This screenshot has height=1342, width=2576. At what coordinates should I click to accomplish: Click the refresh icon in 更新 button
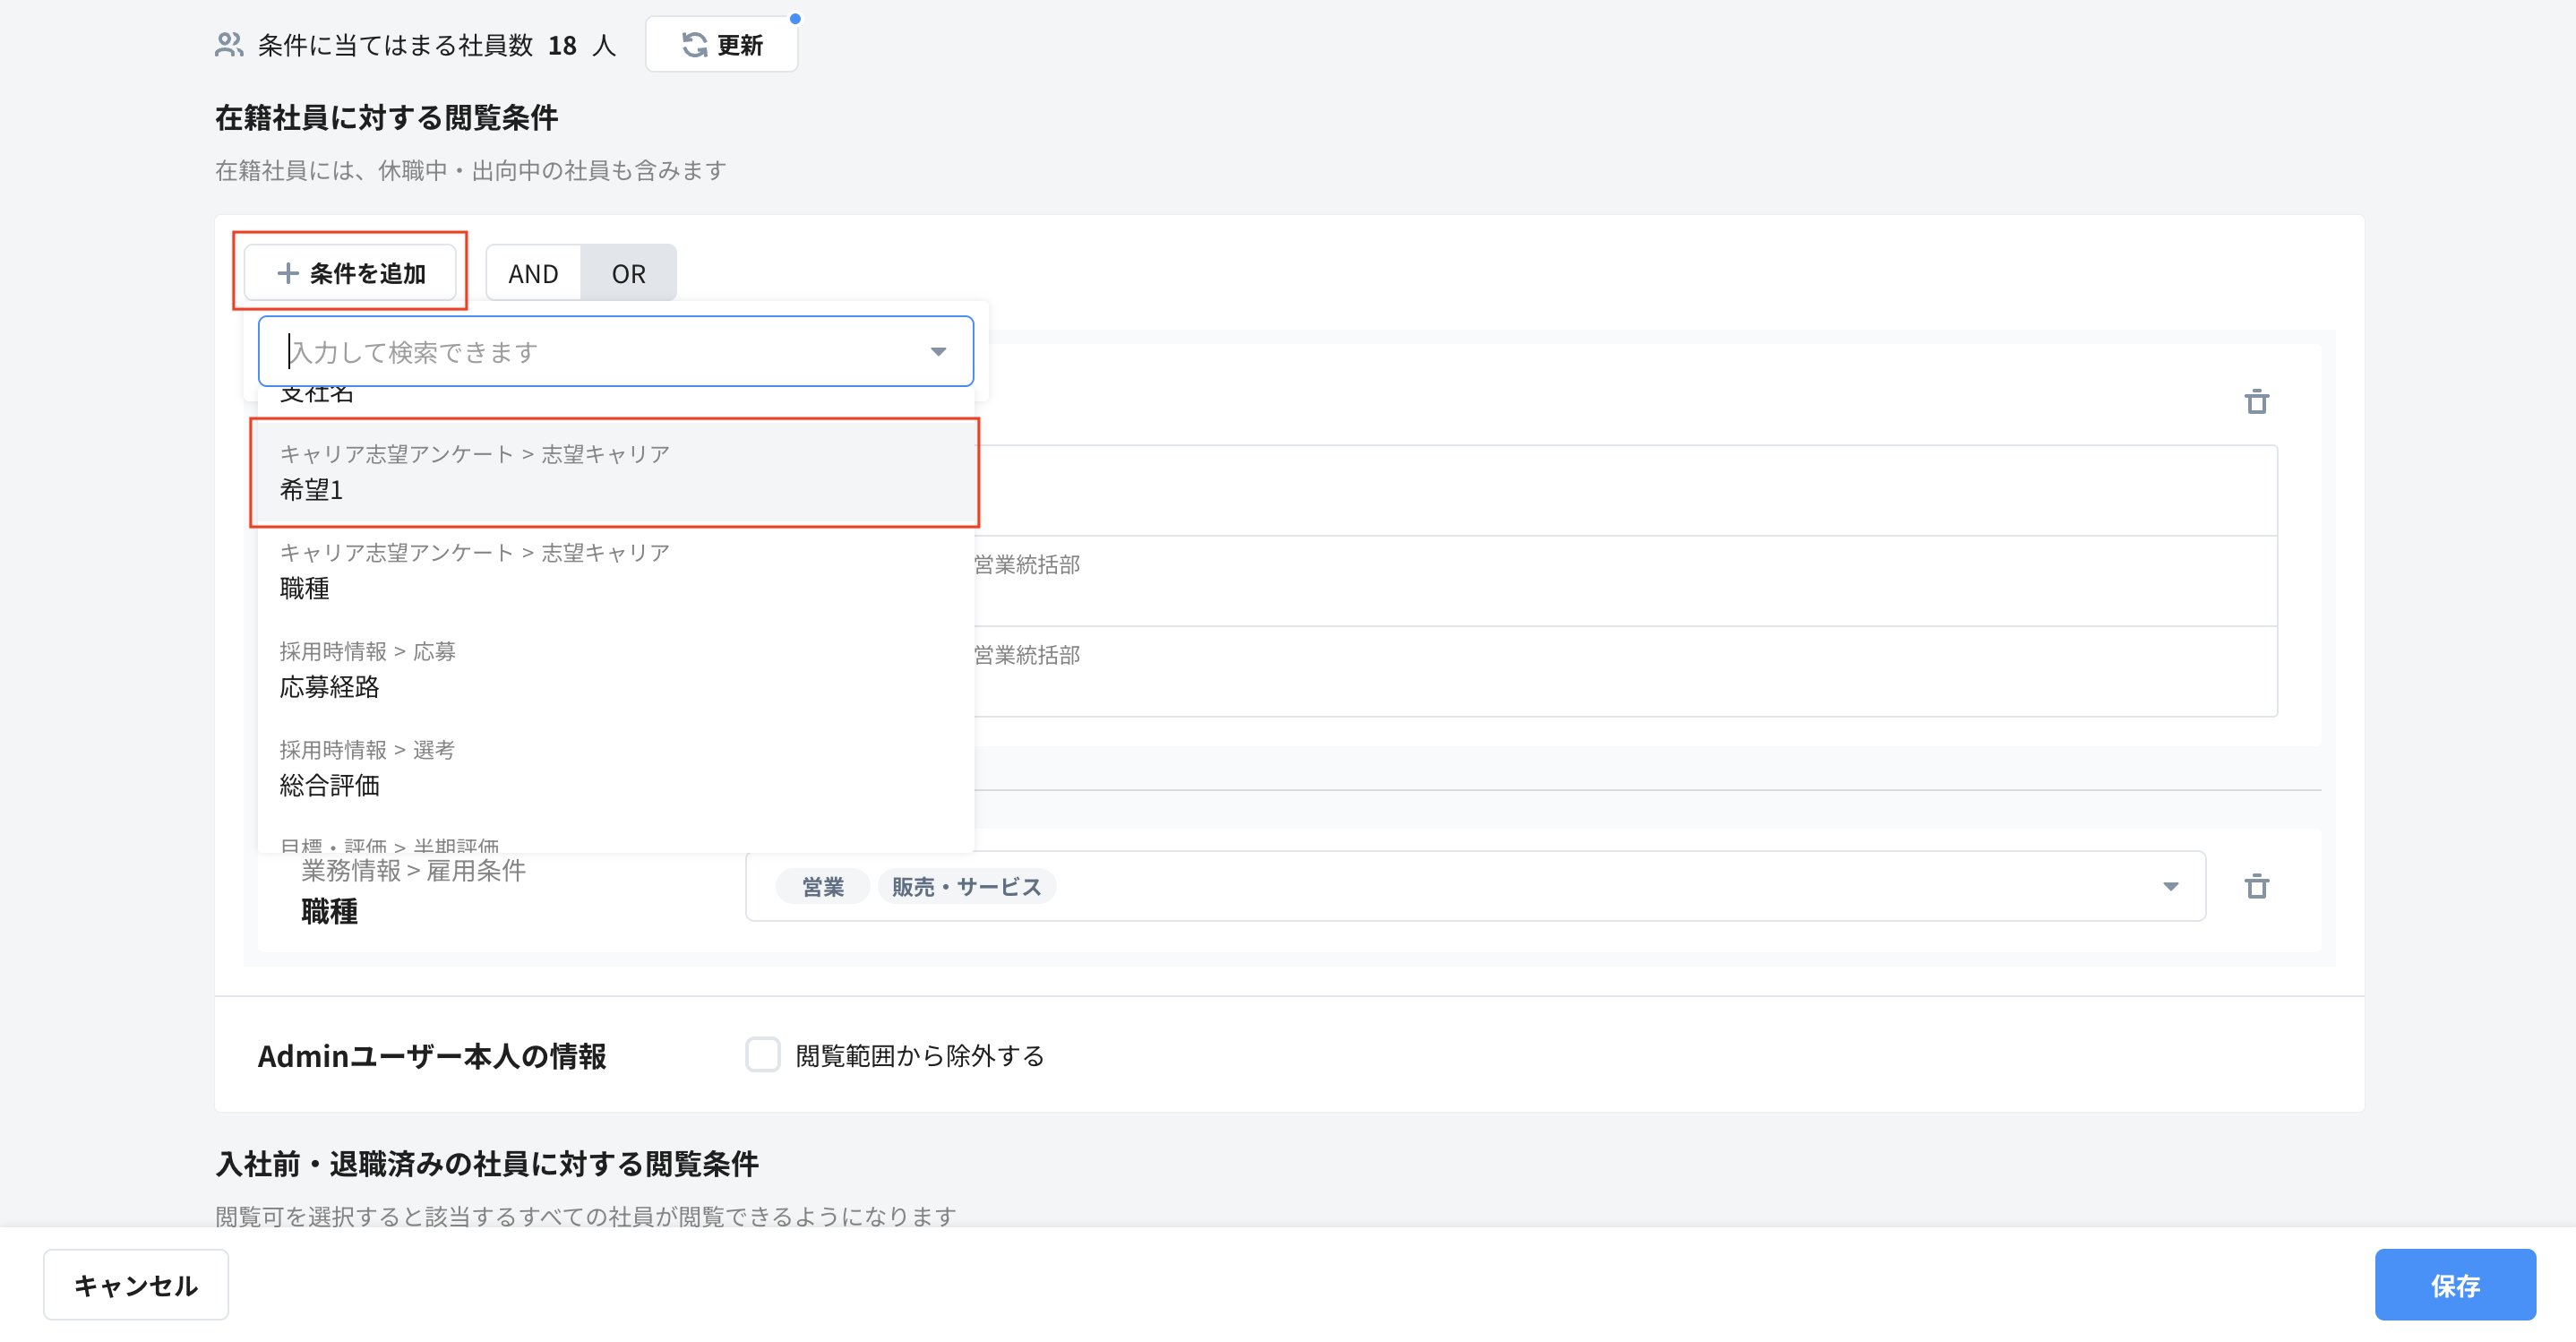(x=694, y=45)
